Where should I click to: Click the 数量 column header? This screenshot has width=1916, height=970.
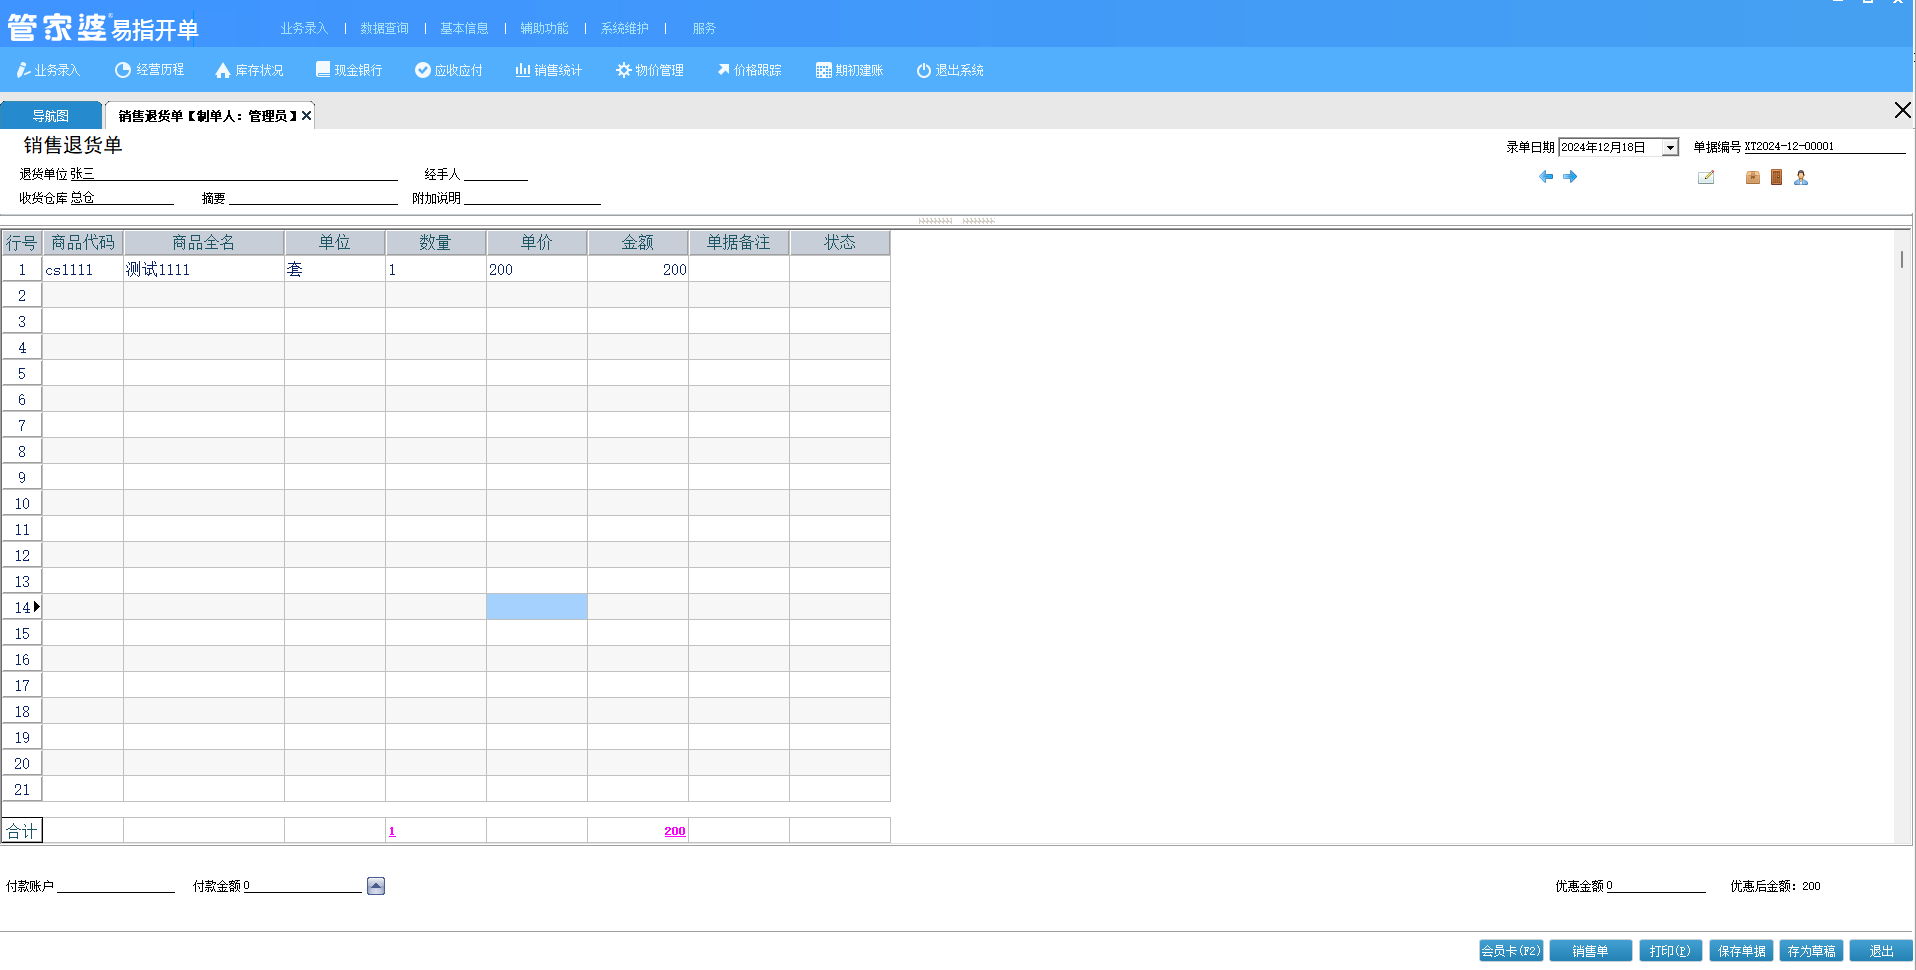pyautogui.click(x=436, y=243)
